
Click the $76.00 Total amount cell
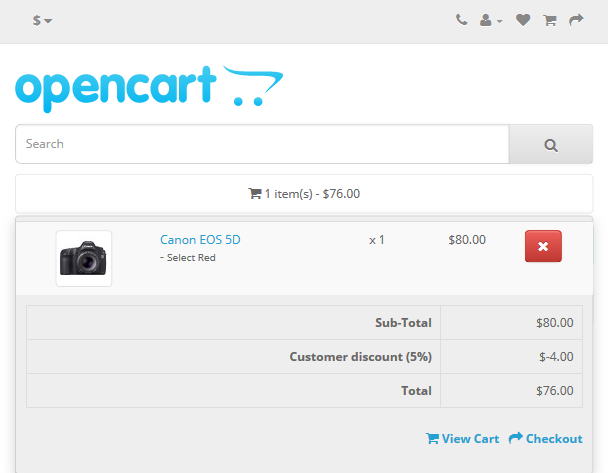click(x=511, y=390)
